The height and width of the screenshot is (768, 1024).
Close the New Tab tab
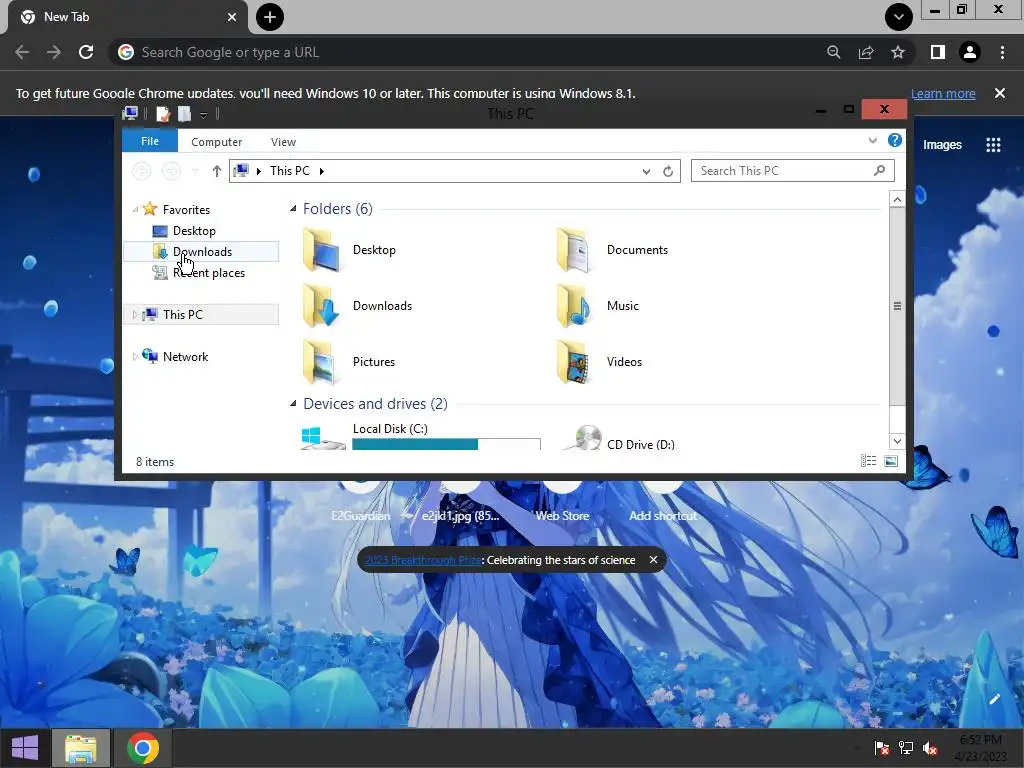tap(232, 17)
